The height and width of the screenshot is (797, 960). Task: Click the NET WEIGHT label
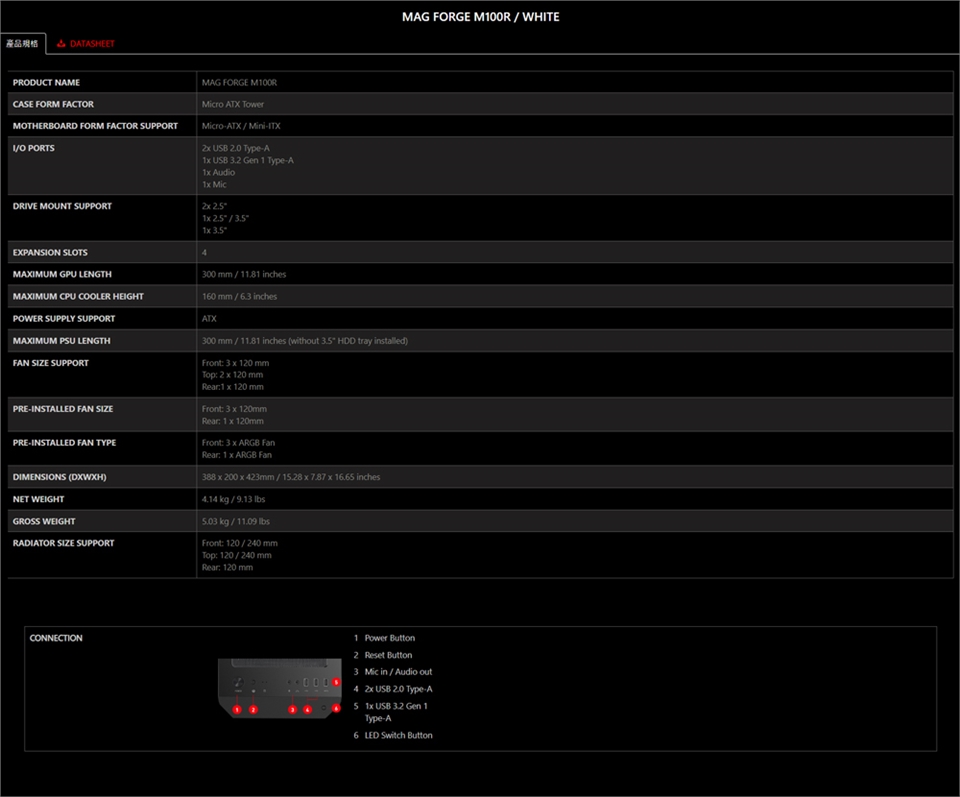pyautogui.click(x=39, y=500)
